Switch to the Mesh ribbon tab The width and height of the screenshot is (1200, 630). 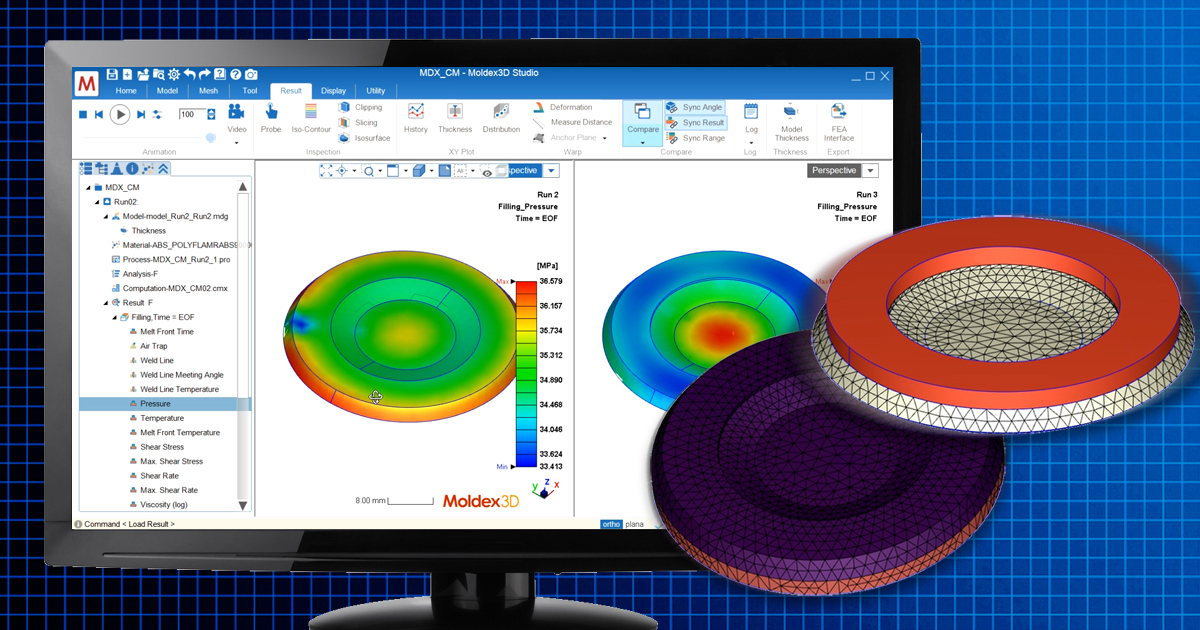click(x=208, y=91)
